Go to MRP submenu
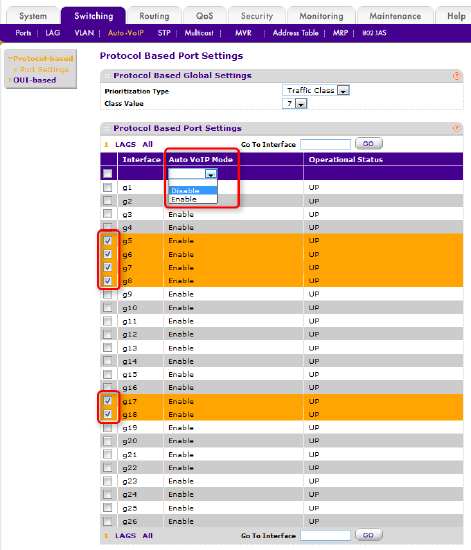 [x=340, y=33]
